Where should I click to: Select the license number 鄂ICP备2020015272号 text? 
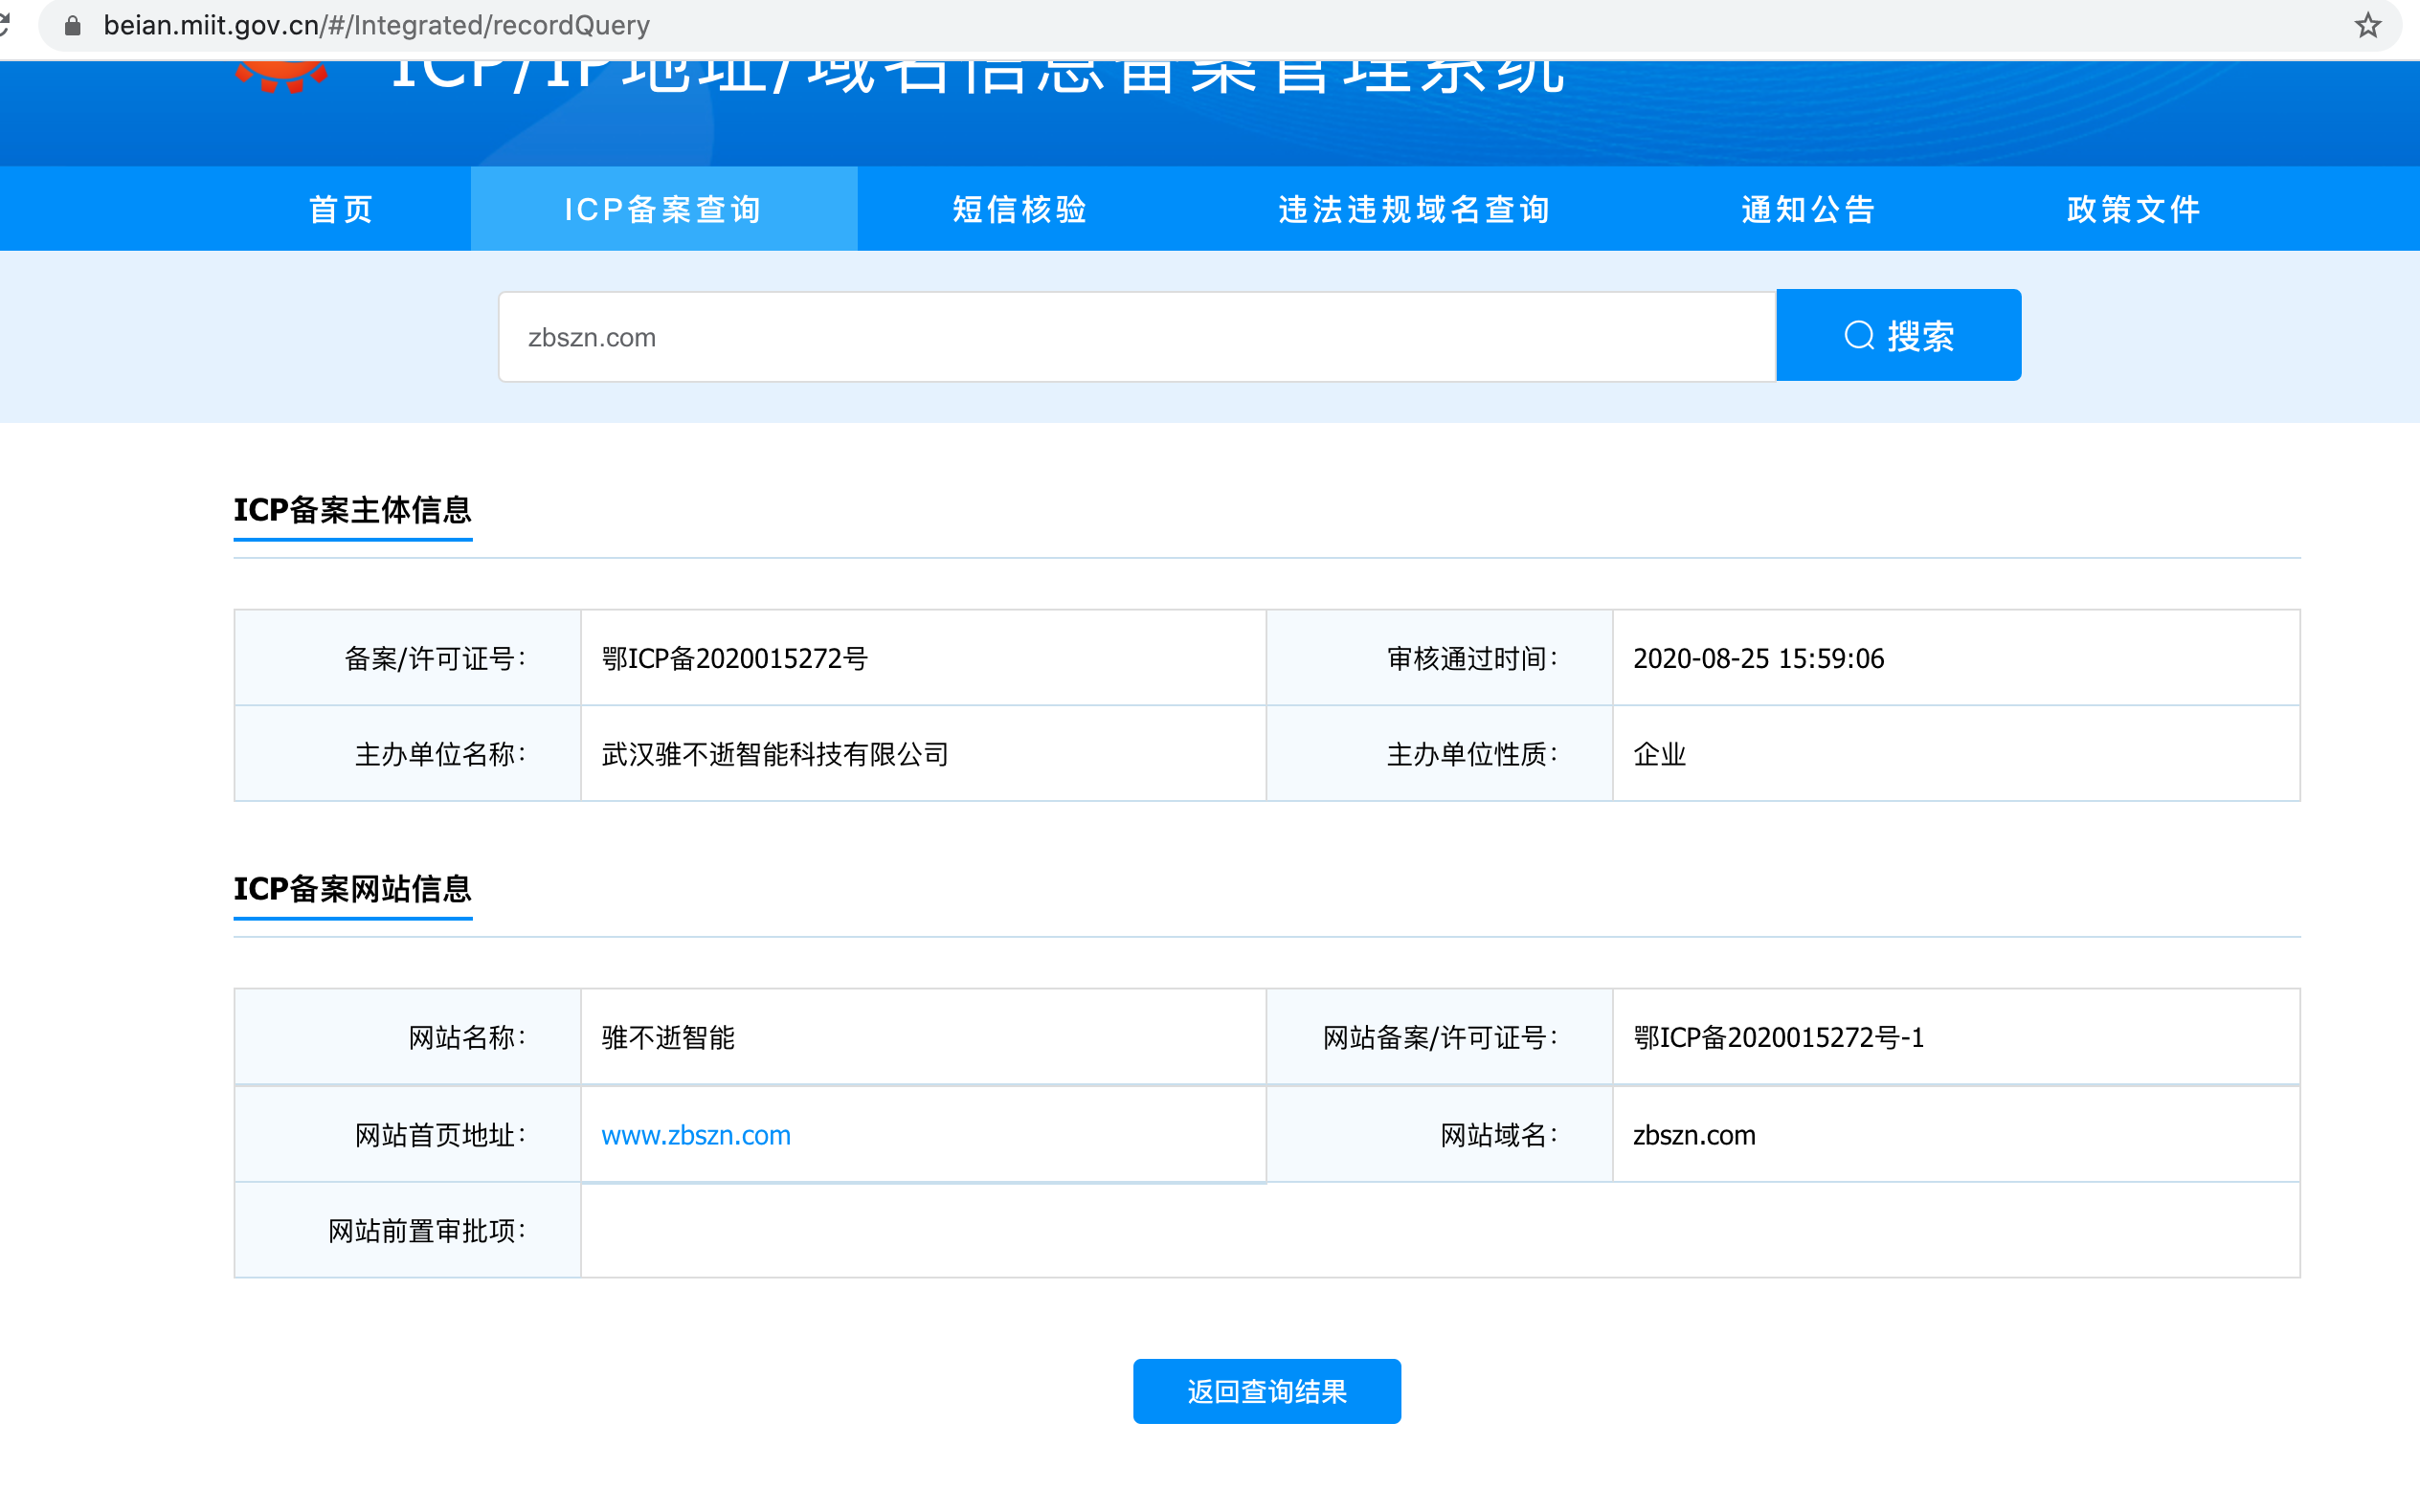click(x=736, y=658)
